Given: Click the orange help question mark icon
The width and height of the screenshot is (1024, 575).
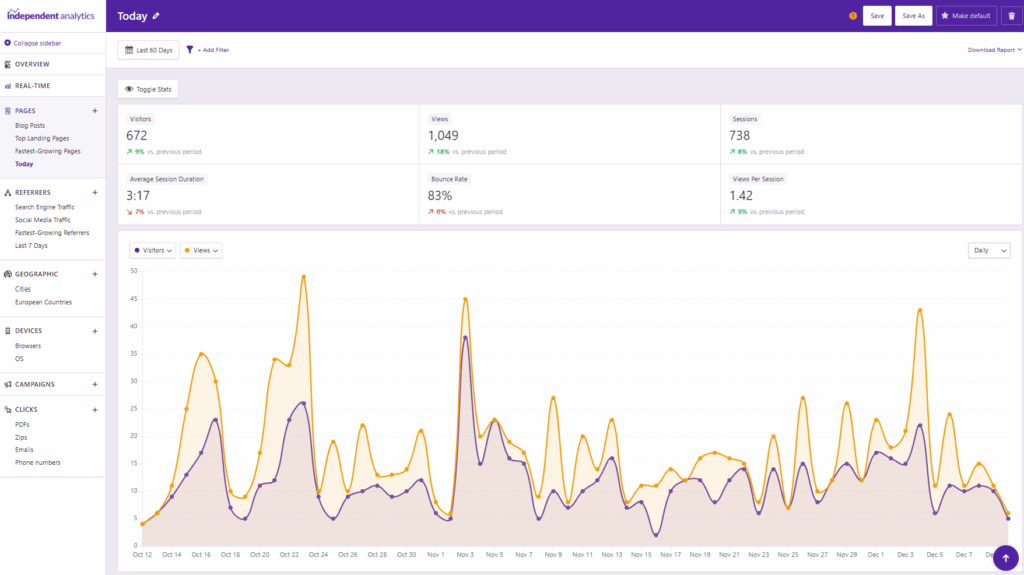Looking at the screenshot, I should coord(853,16).
